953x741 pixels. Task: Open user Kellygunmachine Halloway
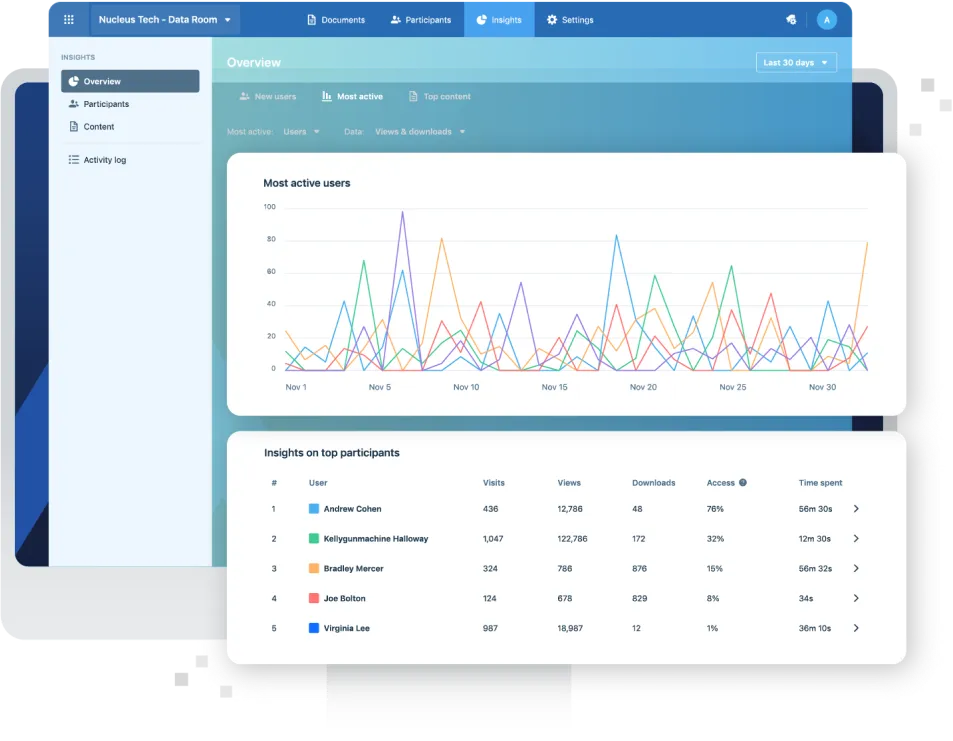coord(376,539)
